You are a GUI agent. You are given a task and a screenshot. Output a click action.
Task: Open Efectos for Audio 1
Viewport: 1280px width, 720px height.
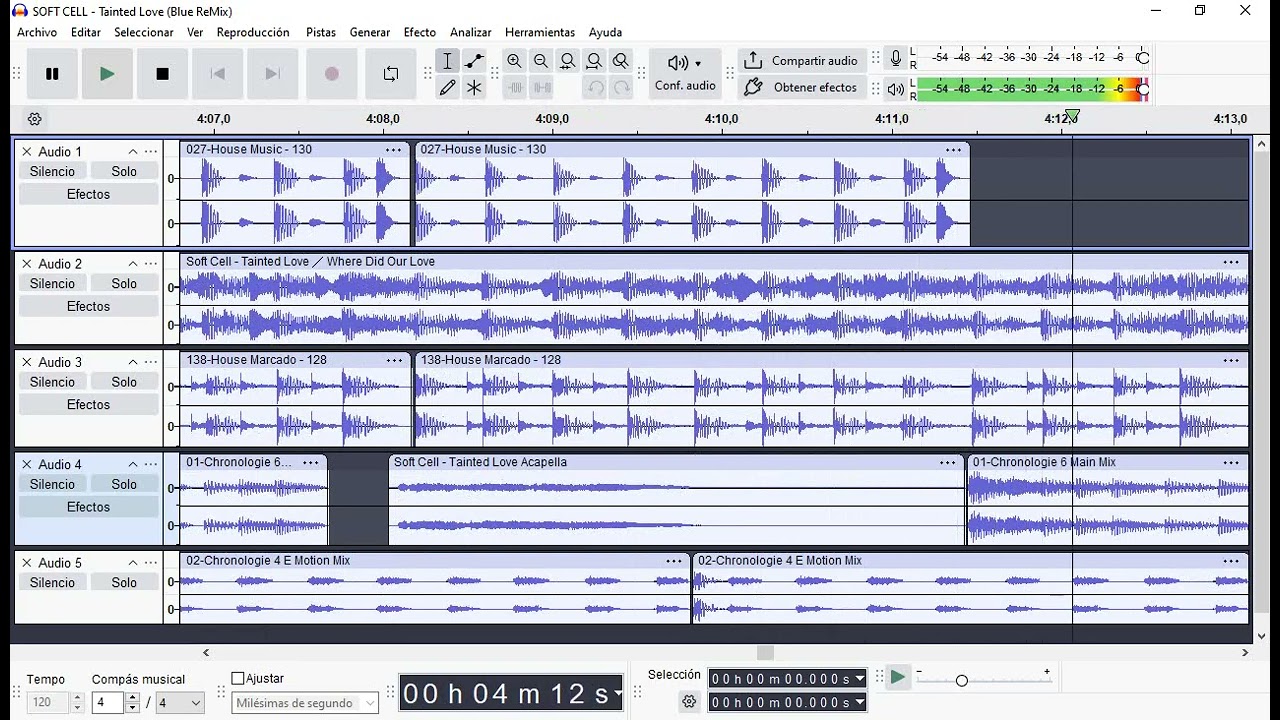coord(89,194)
